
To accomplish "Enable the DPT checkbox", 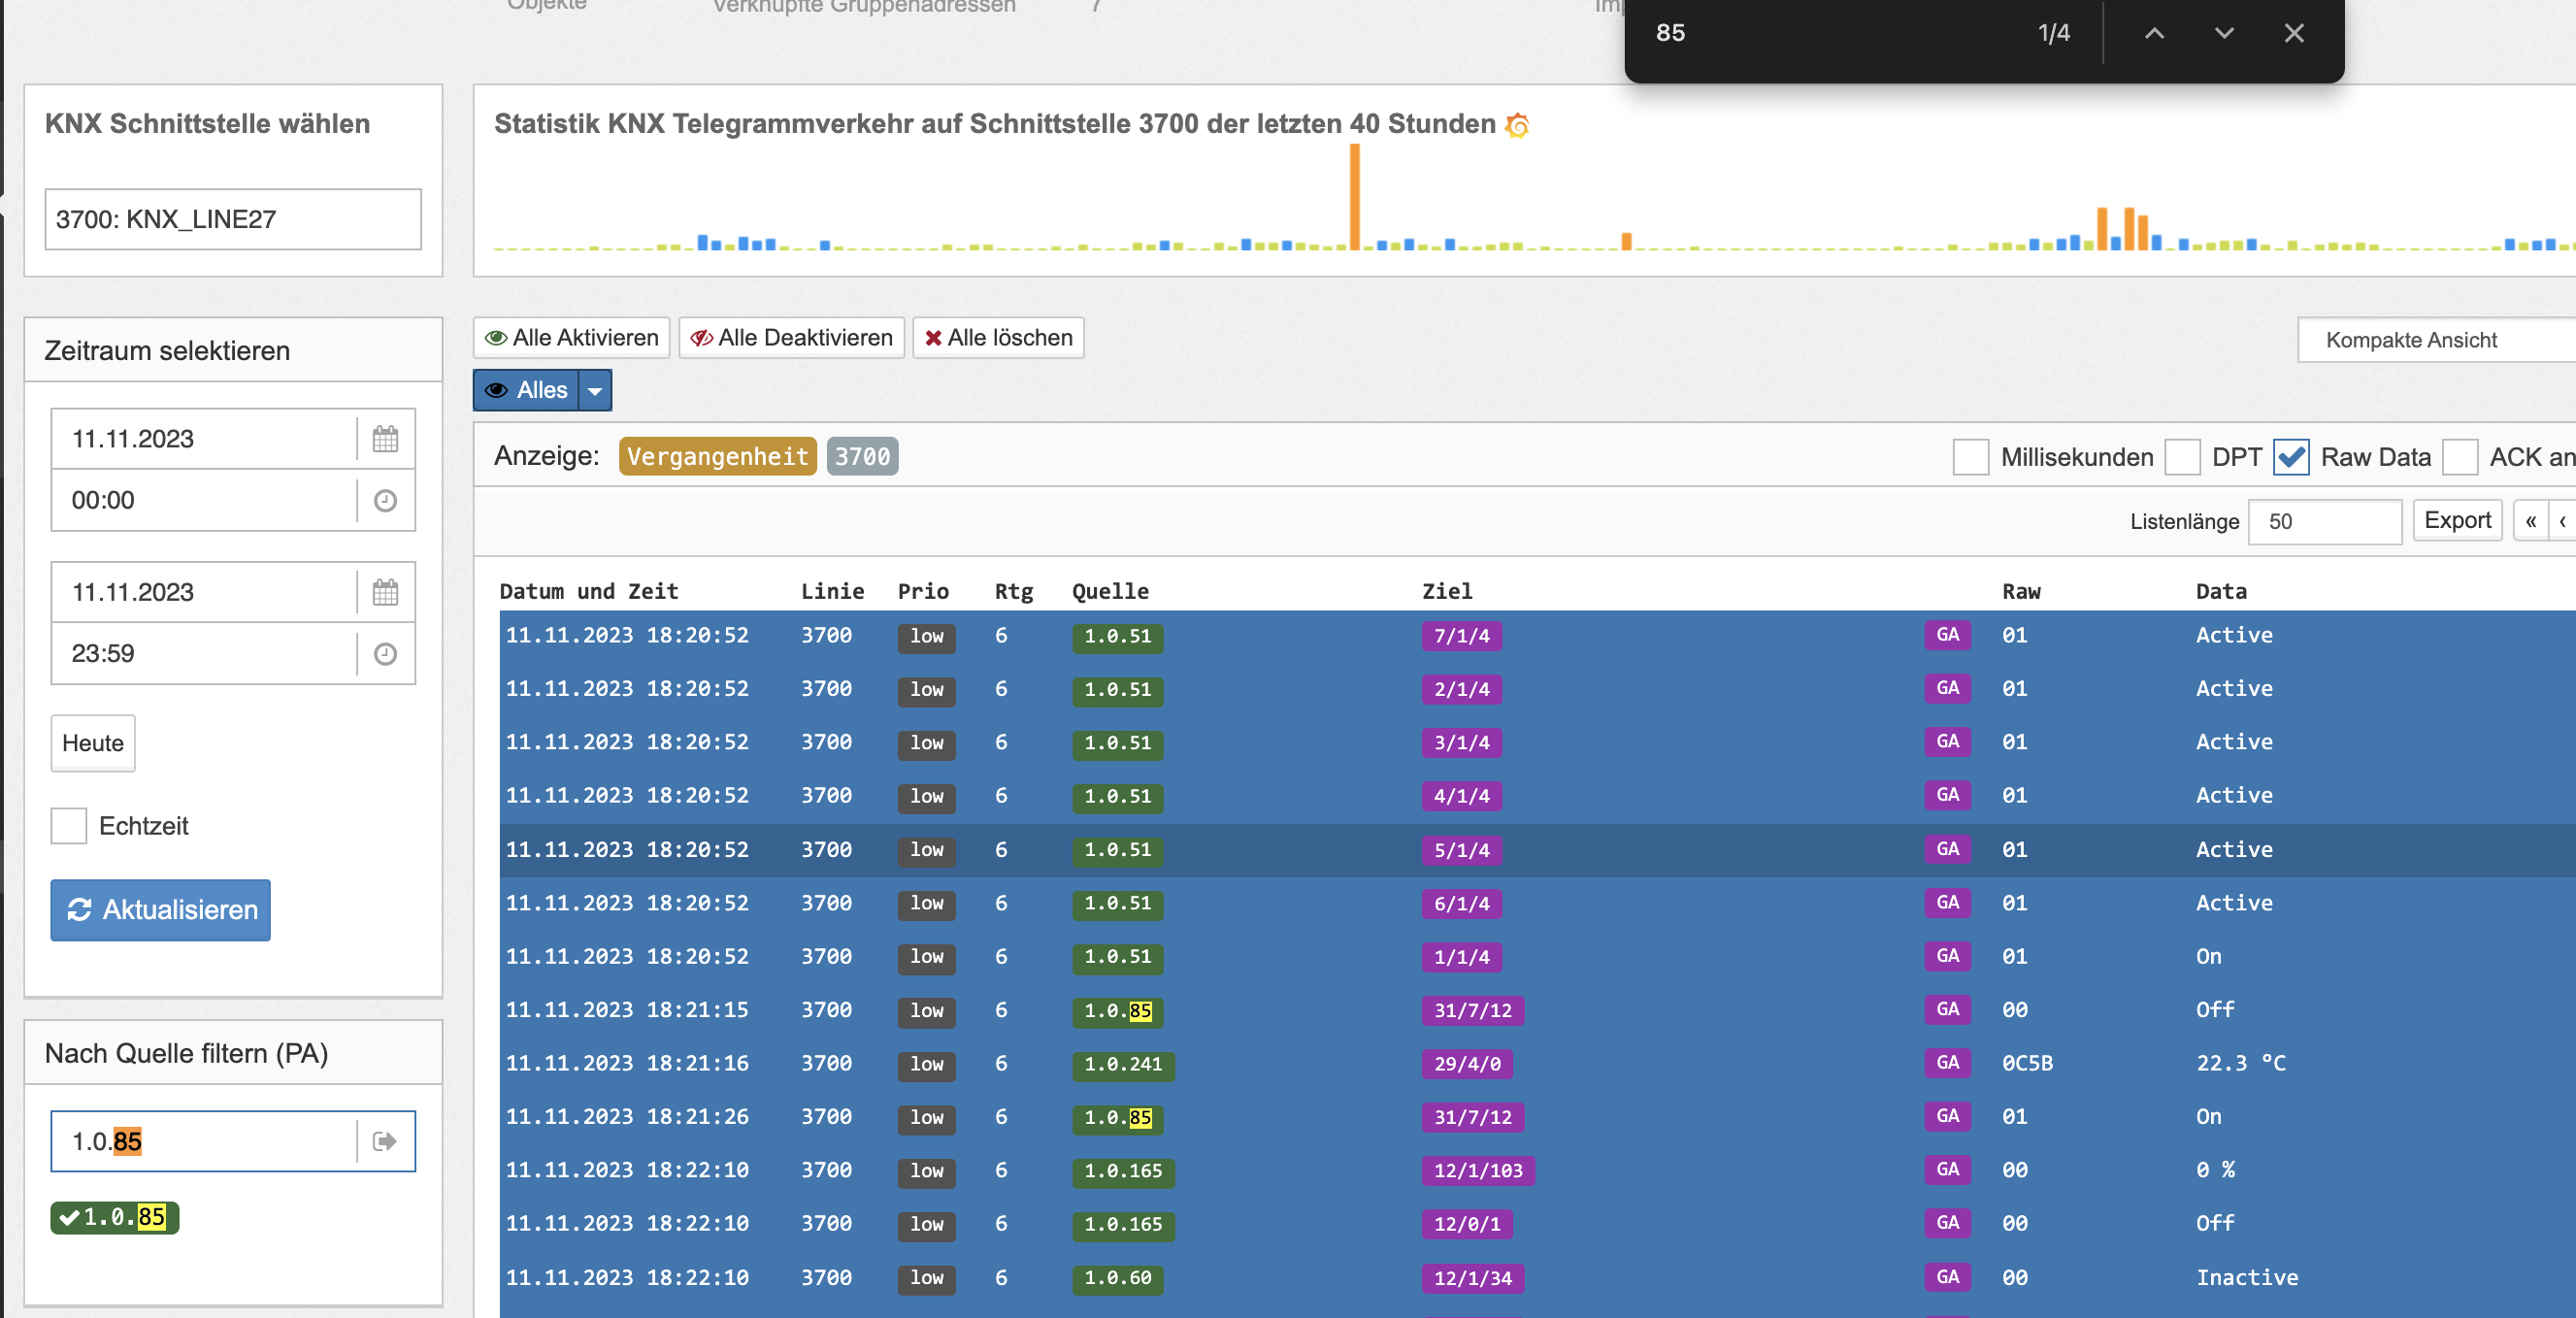I will [2182, 457].
